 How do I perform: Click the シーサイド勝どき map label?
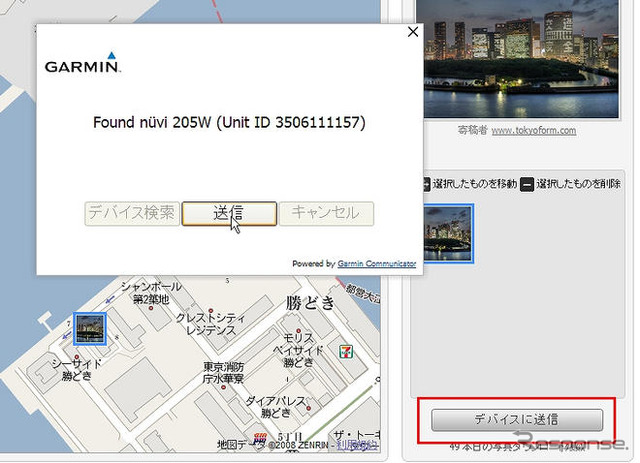pyautogui.click(x=76, y=370)
